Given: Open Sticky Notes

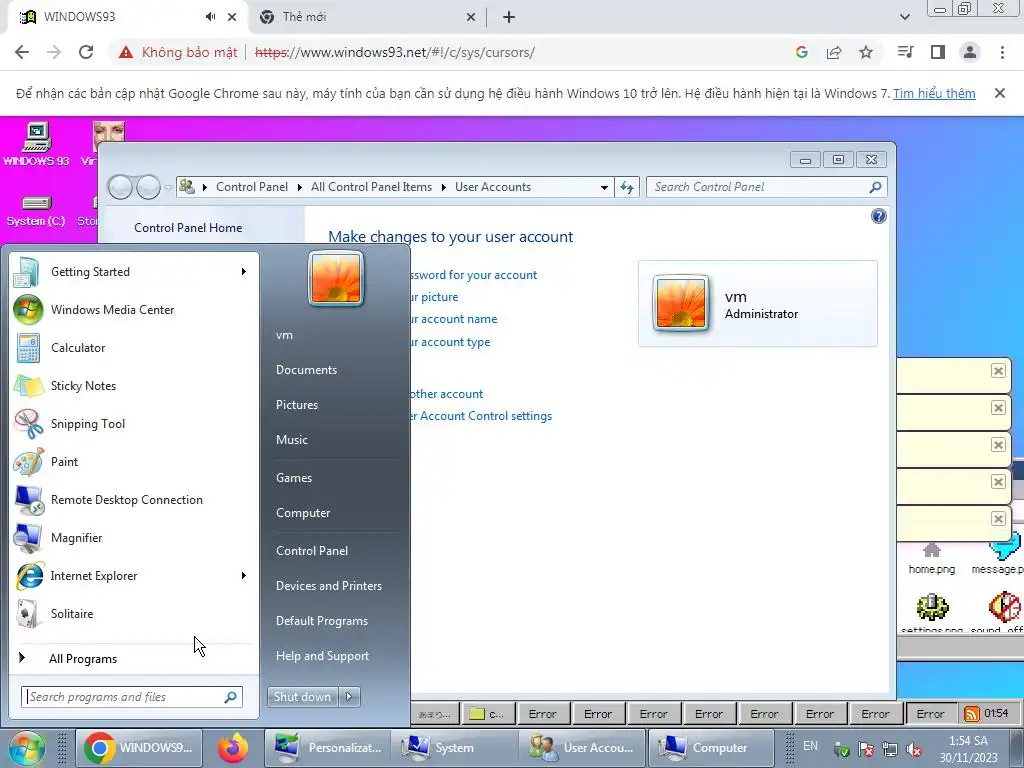Looking at the screenshot, I should tap(134, 385).
